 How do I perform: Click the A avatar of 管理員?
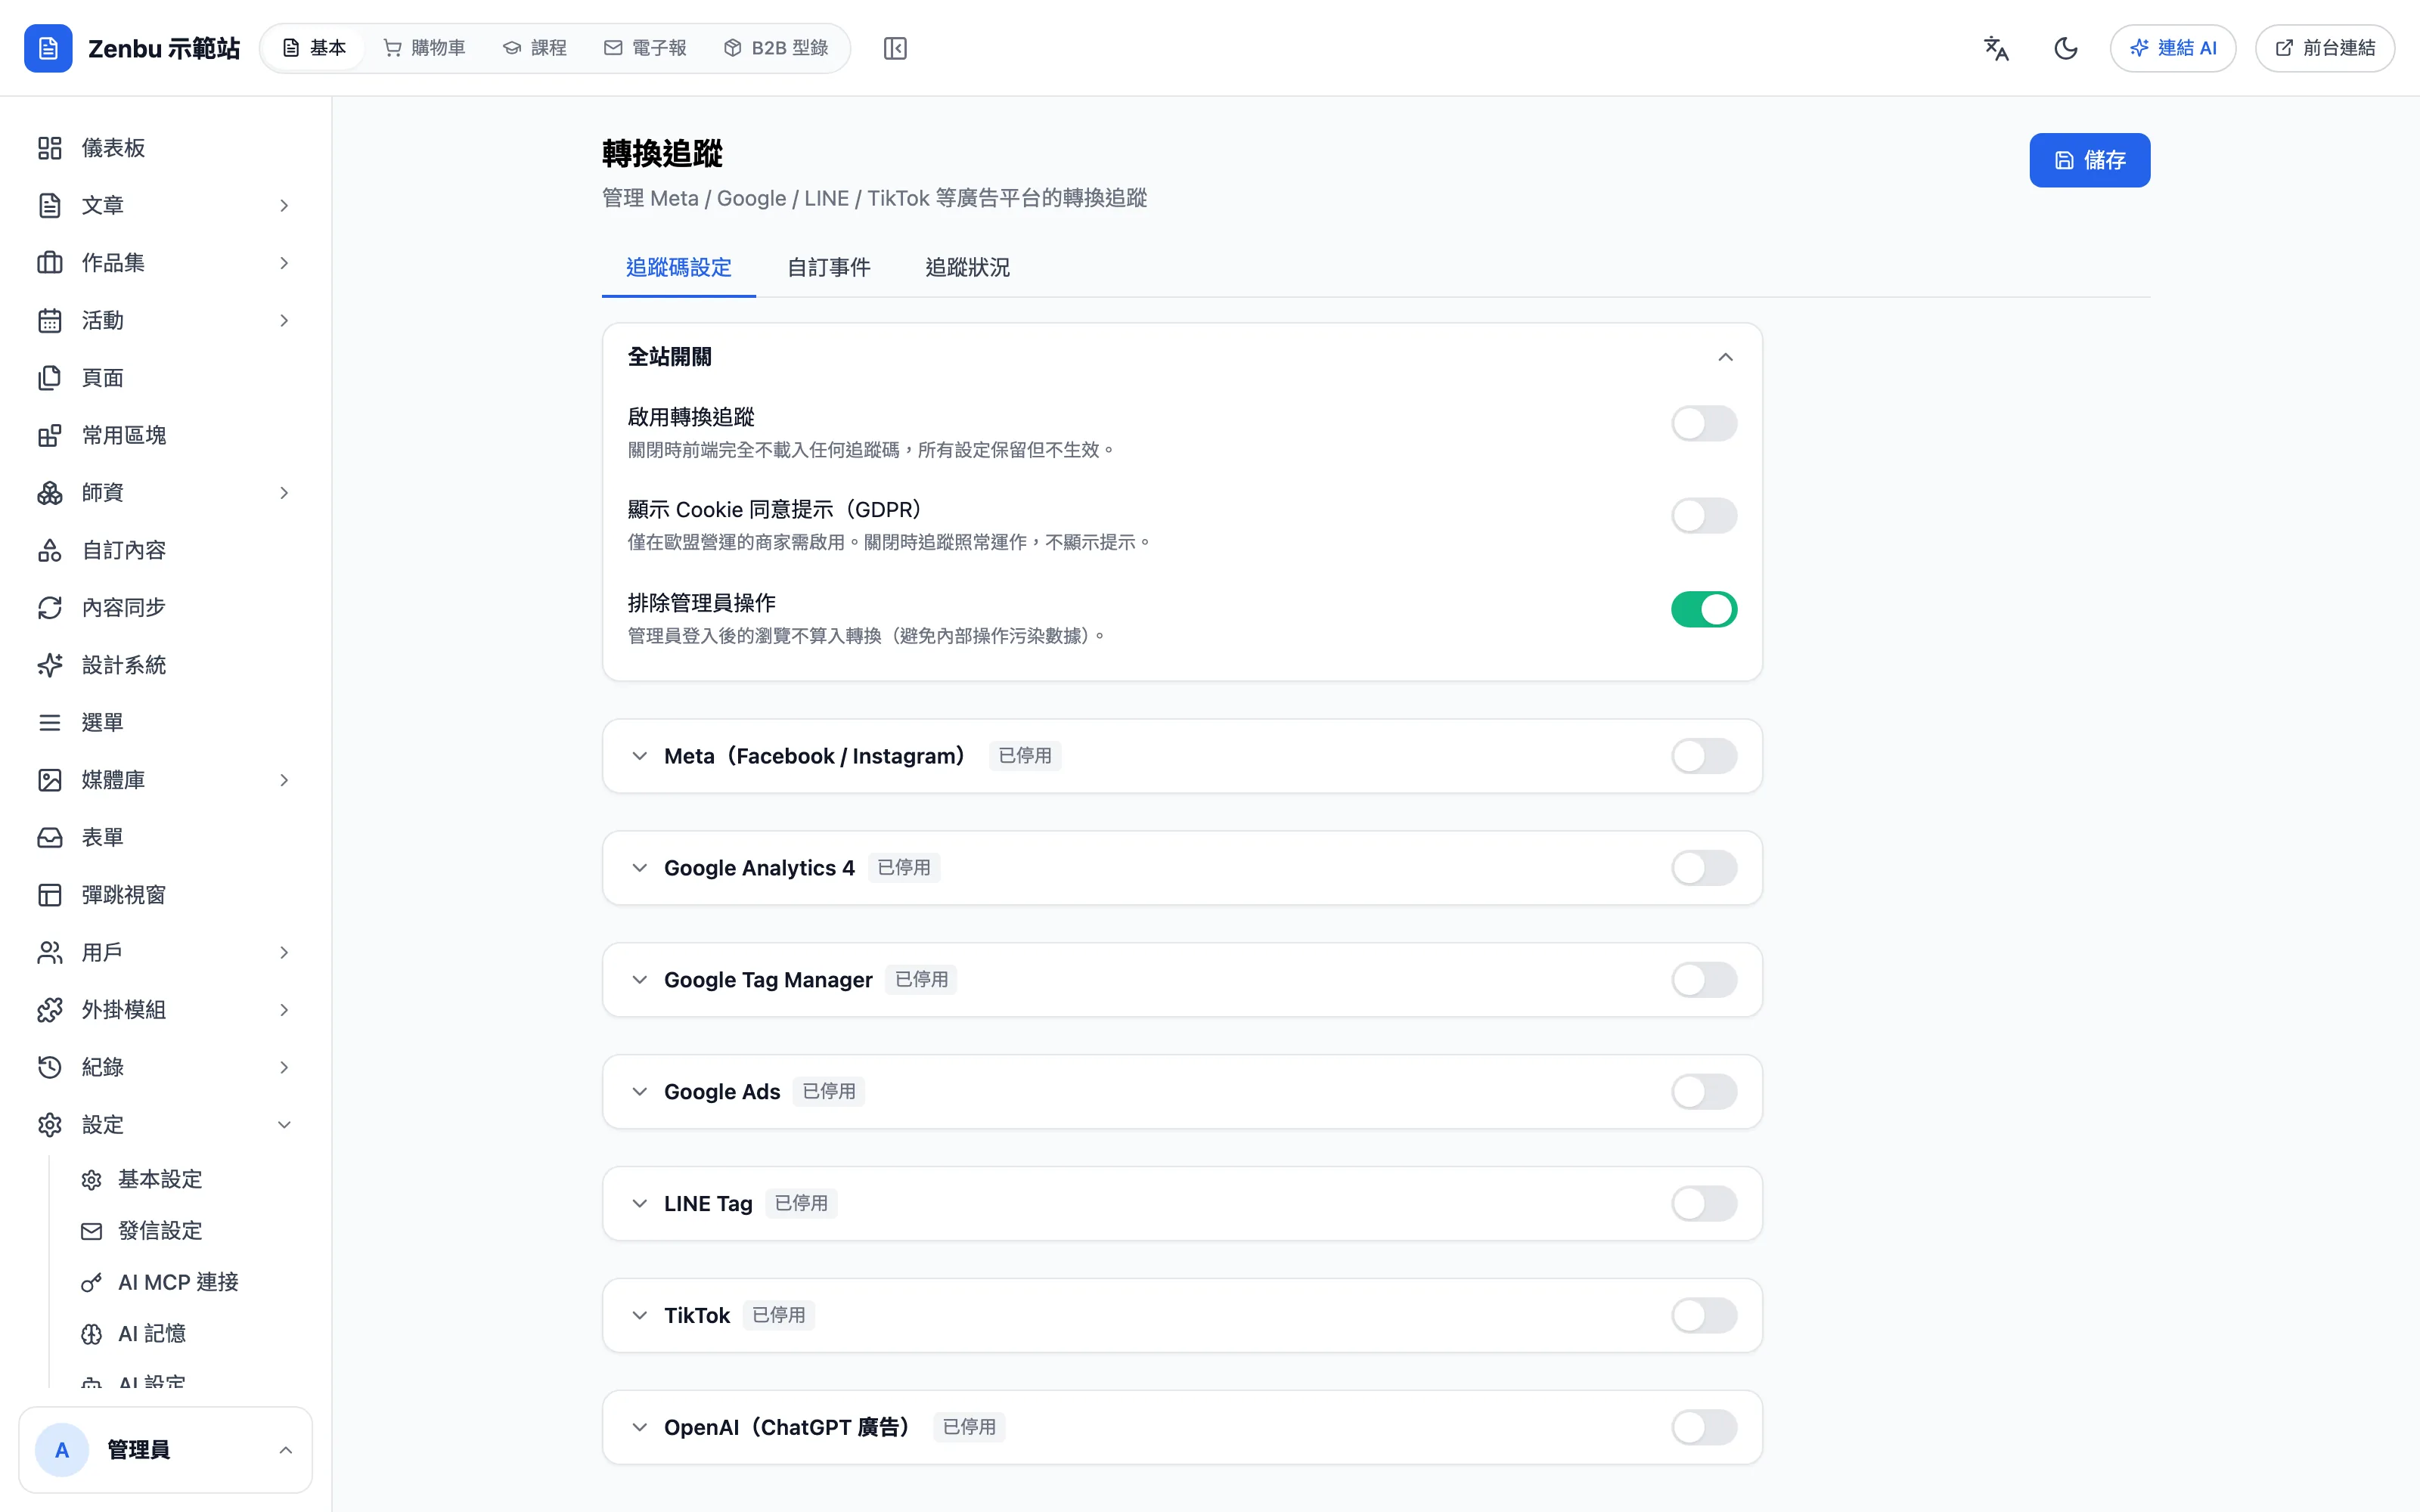(x=62, y=1450)
